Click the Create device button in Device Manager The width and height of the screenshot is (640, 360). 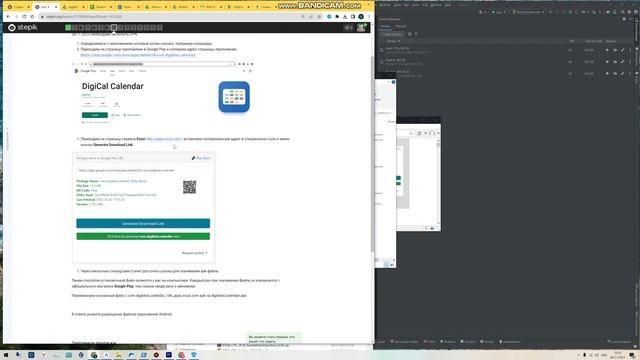point(392,34)
